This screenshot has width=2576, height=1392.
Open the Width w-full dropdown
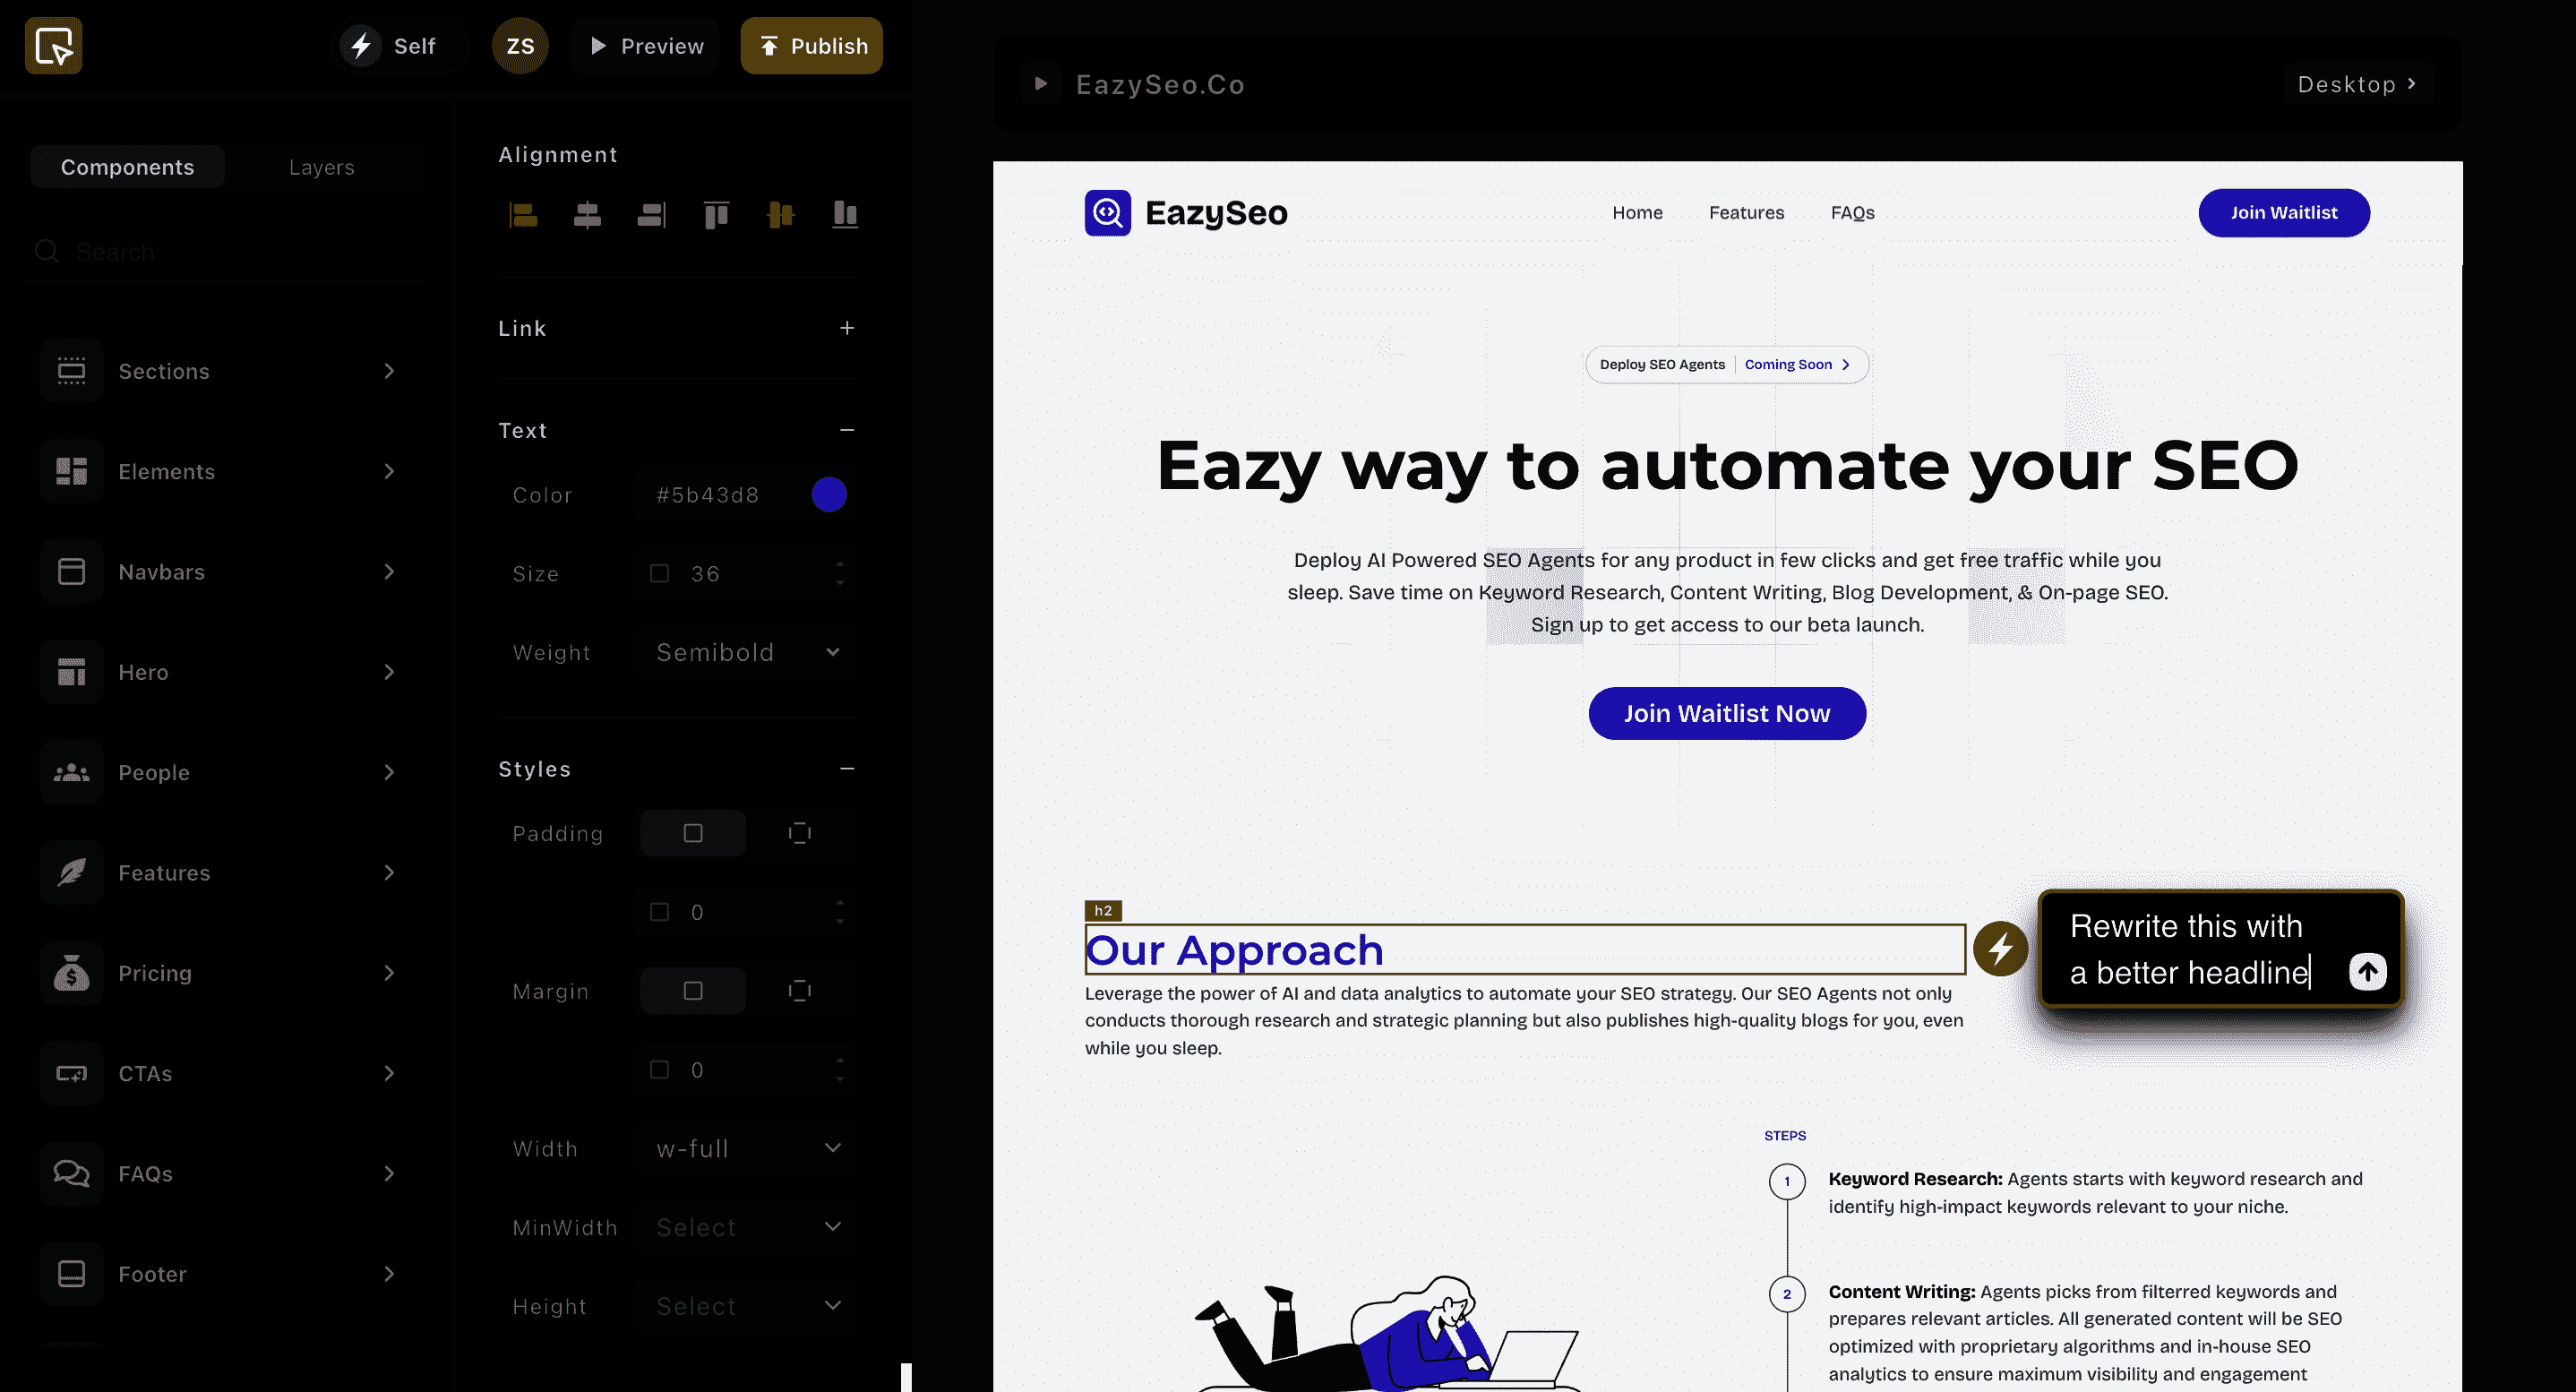tap(746, 1149)
